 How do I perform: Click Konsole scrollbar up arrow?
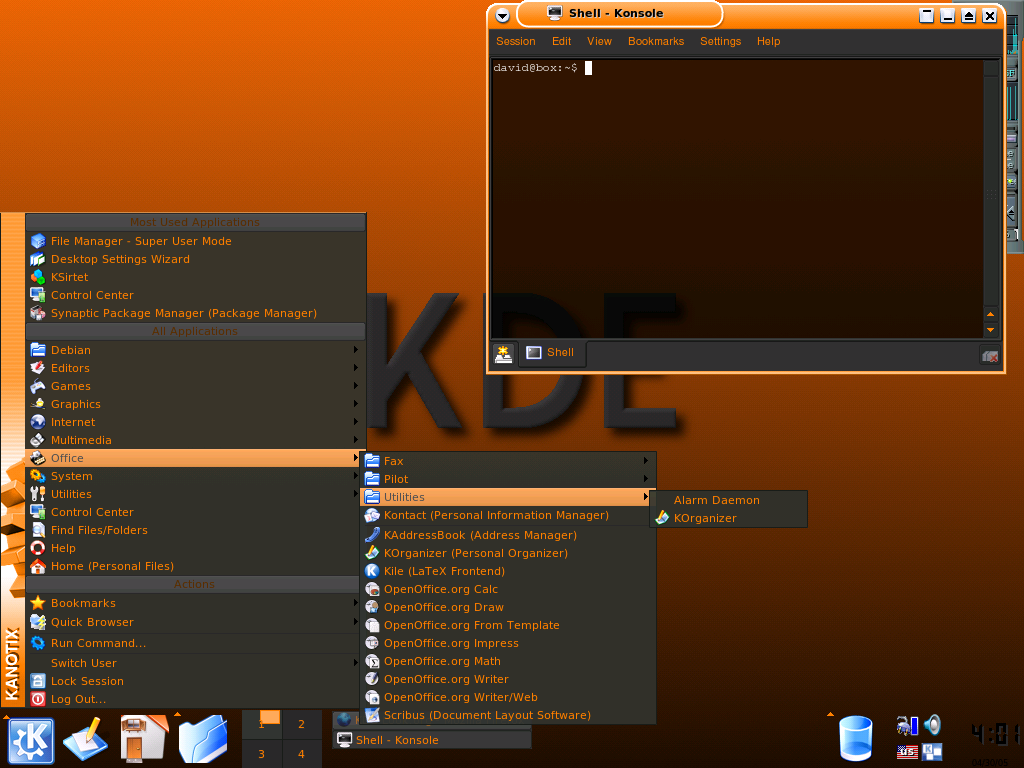[x=991, y=315]
